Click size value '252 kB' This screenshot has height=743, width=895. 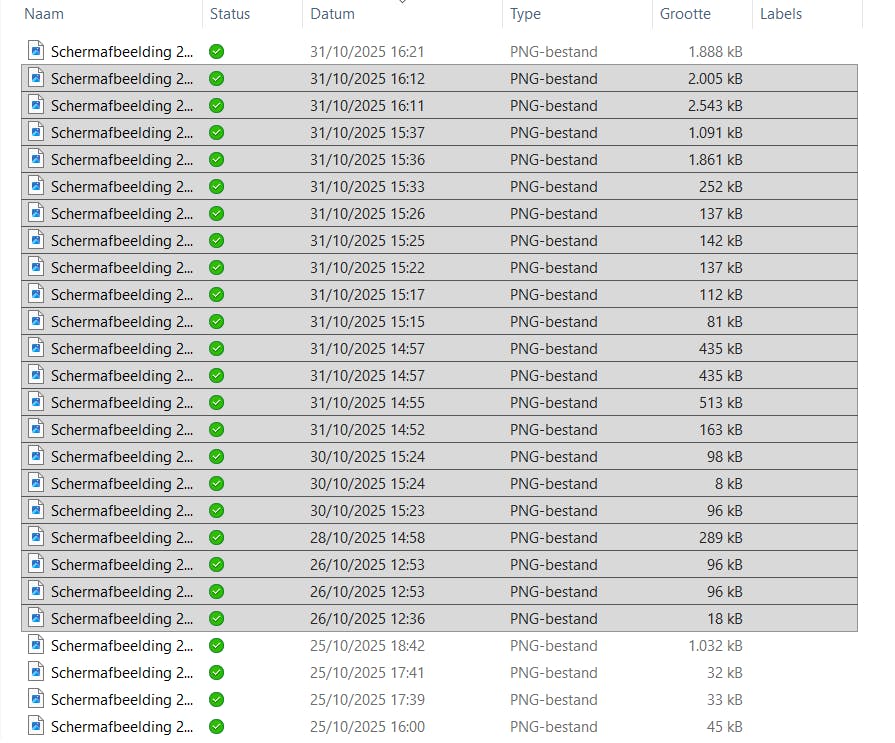tap(721, 187)
